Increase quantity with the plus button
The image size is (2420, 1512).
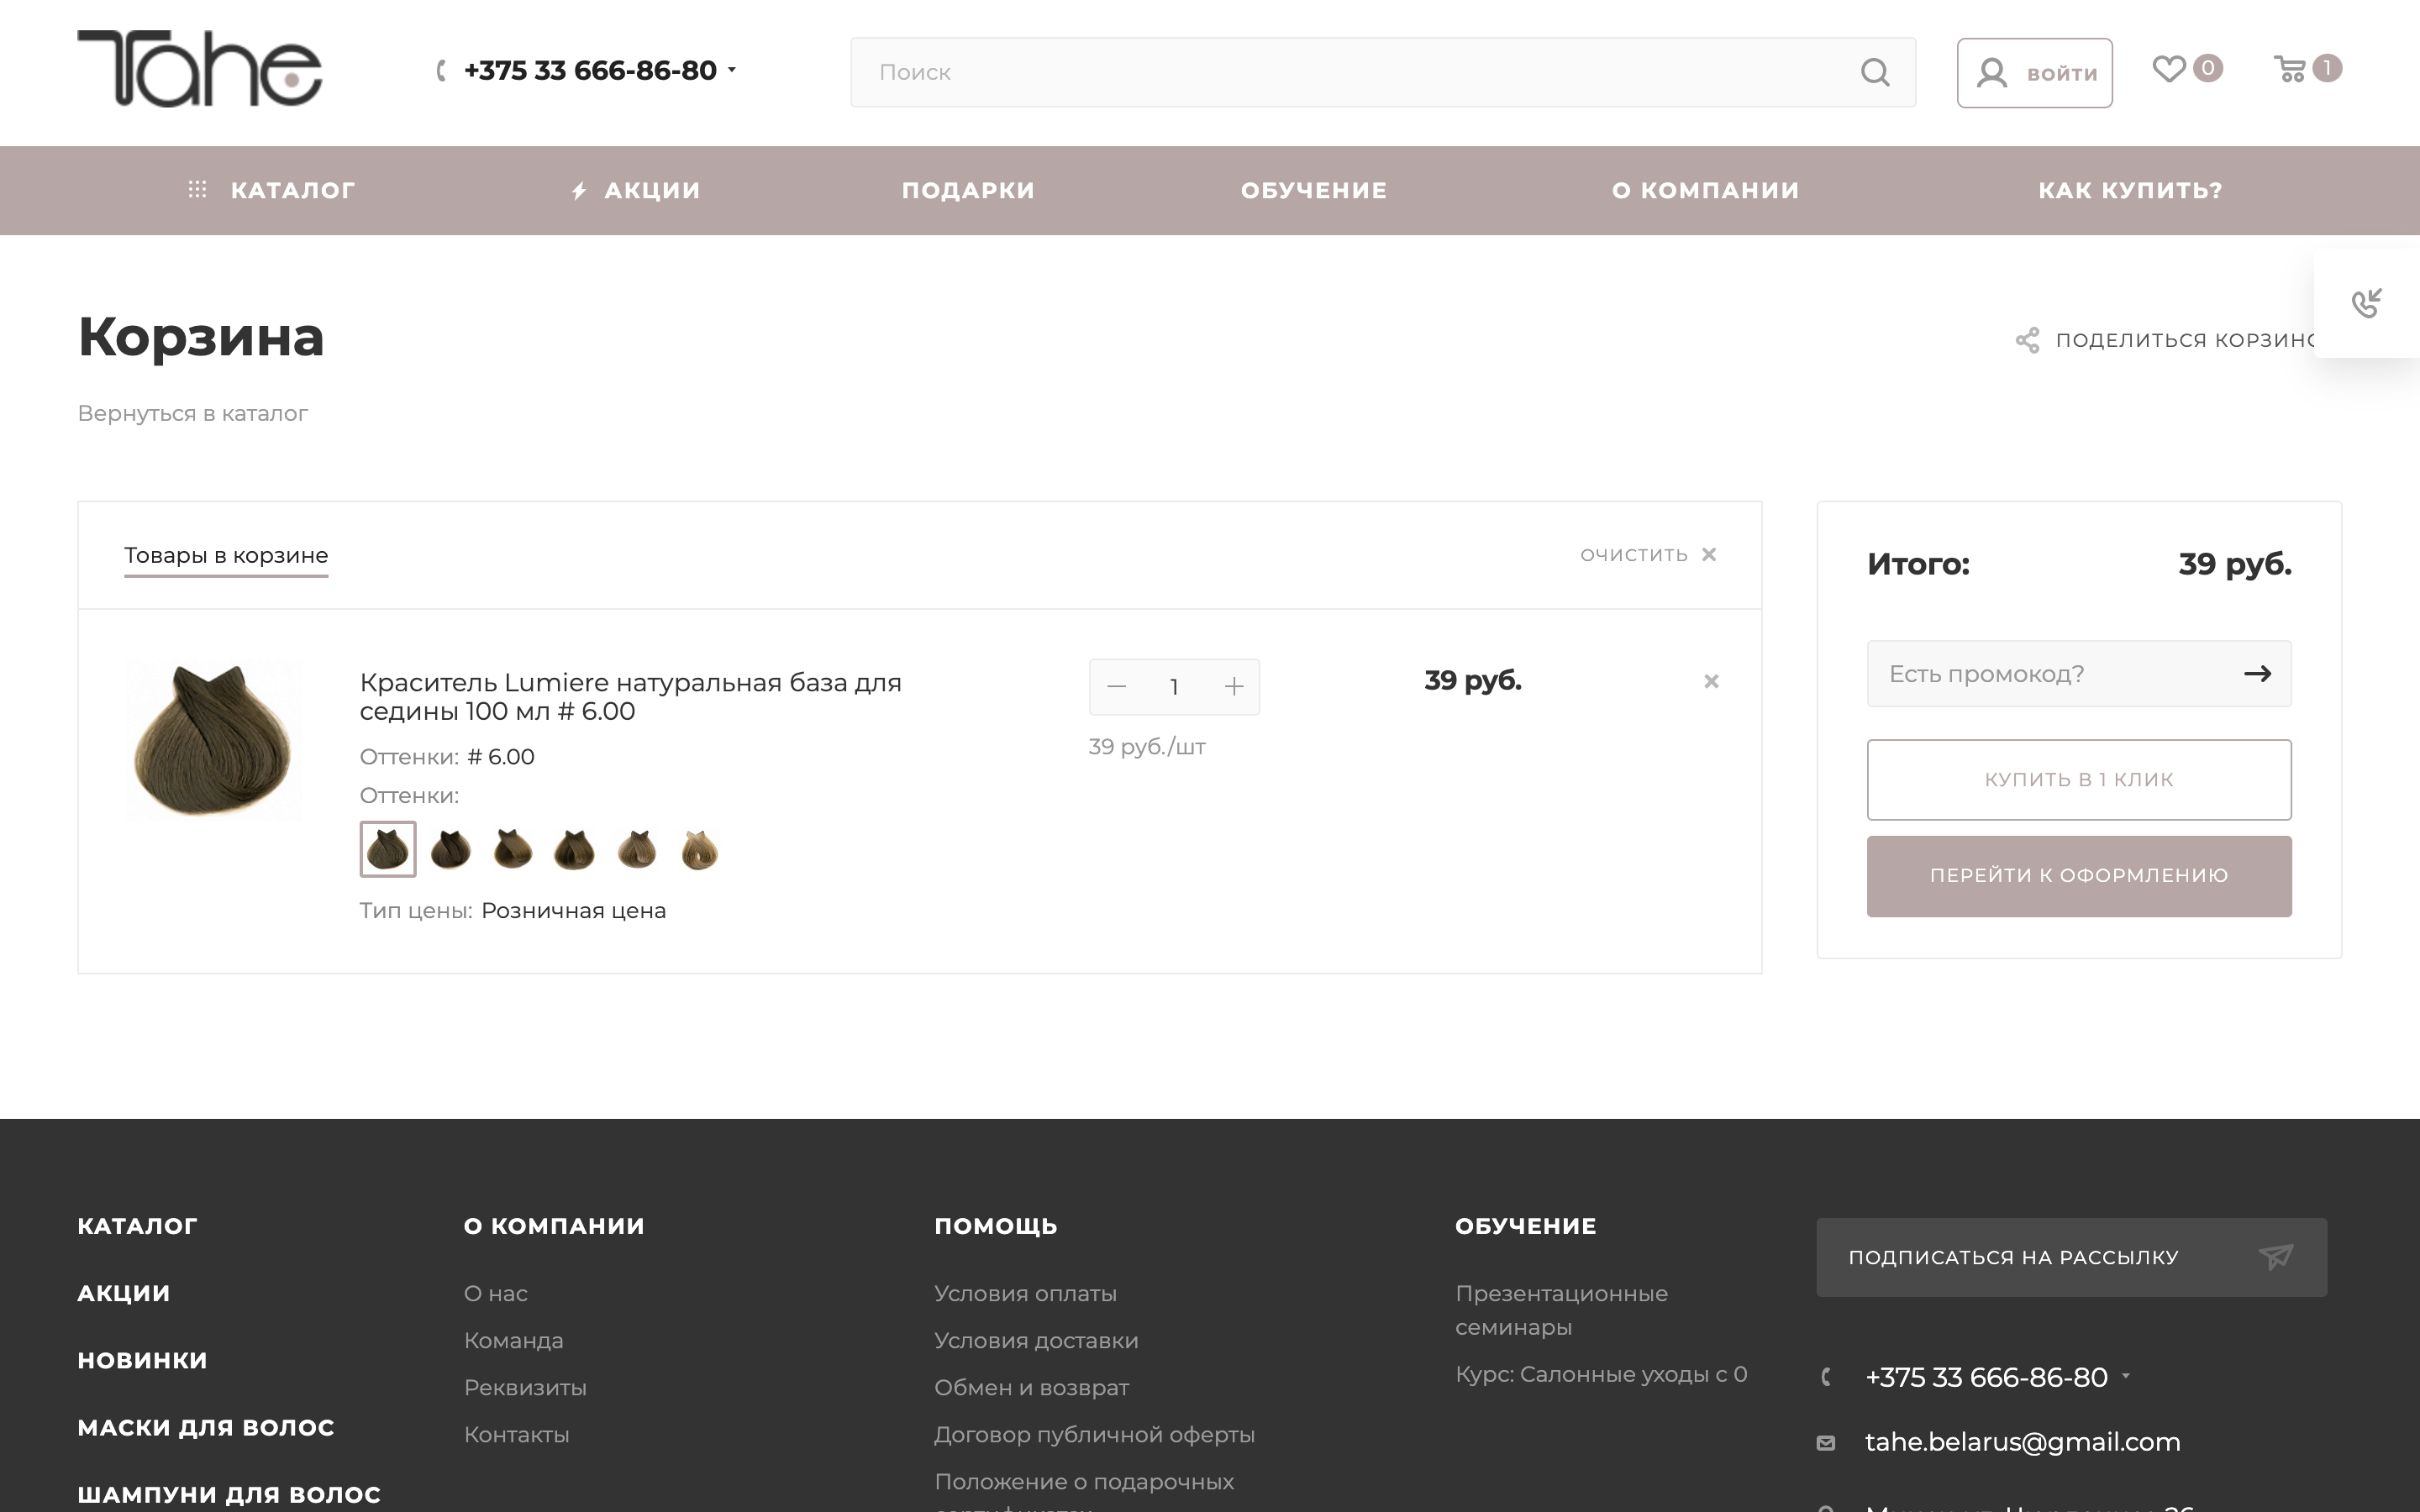(1234, 687)
